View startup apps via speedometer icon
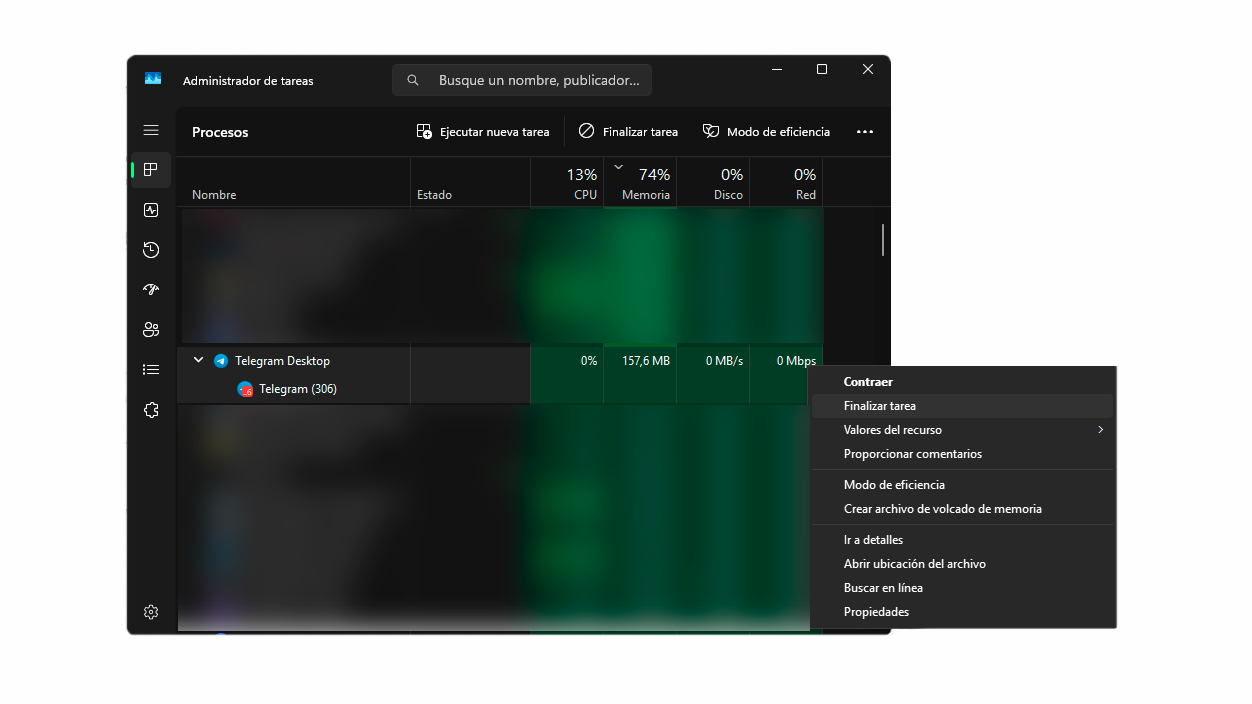The height and width of the screenshot is (704, 1252). (x=151, y=290)
